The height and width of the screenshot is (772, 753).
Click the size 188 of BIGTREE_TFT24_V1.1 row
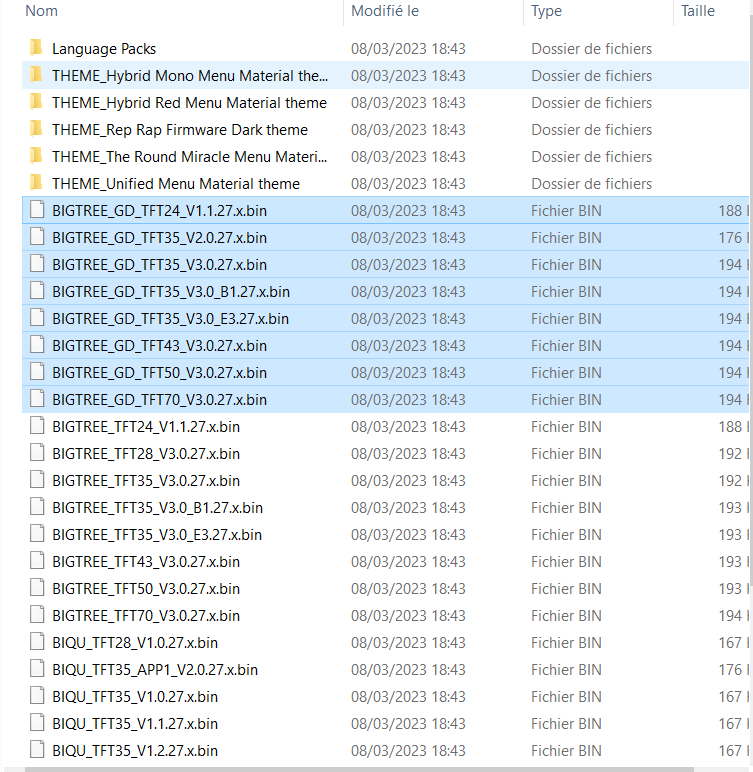(x=730, y=427)
